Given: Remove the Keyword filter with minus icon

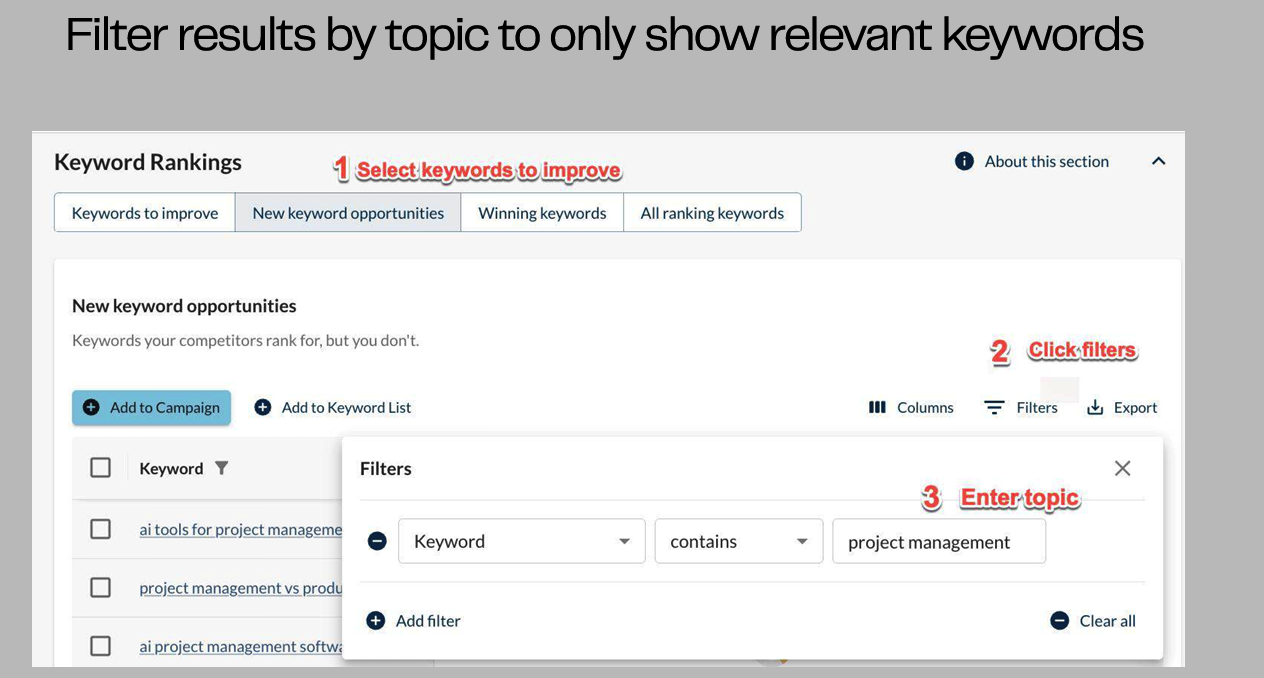Looking at the screenshot, I should 377,541.
